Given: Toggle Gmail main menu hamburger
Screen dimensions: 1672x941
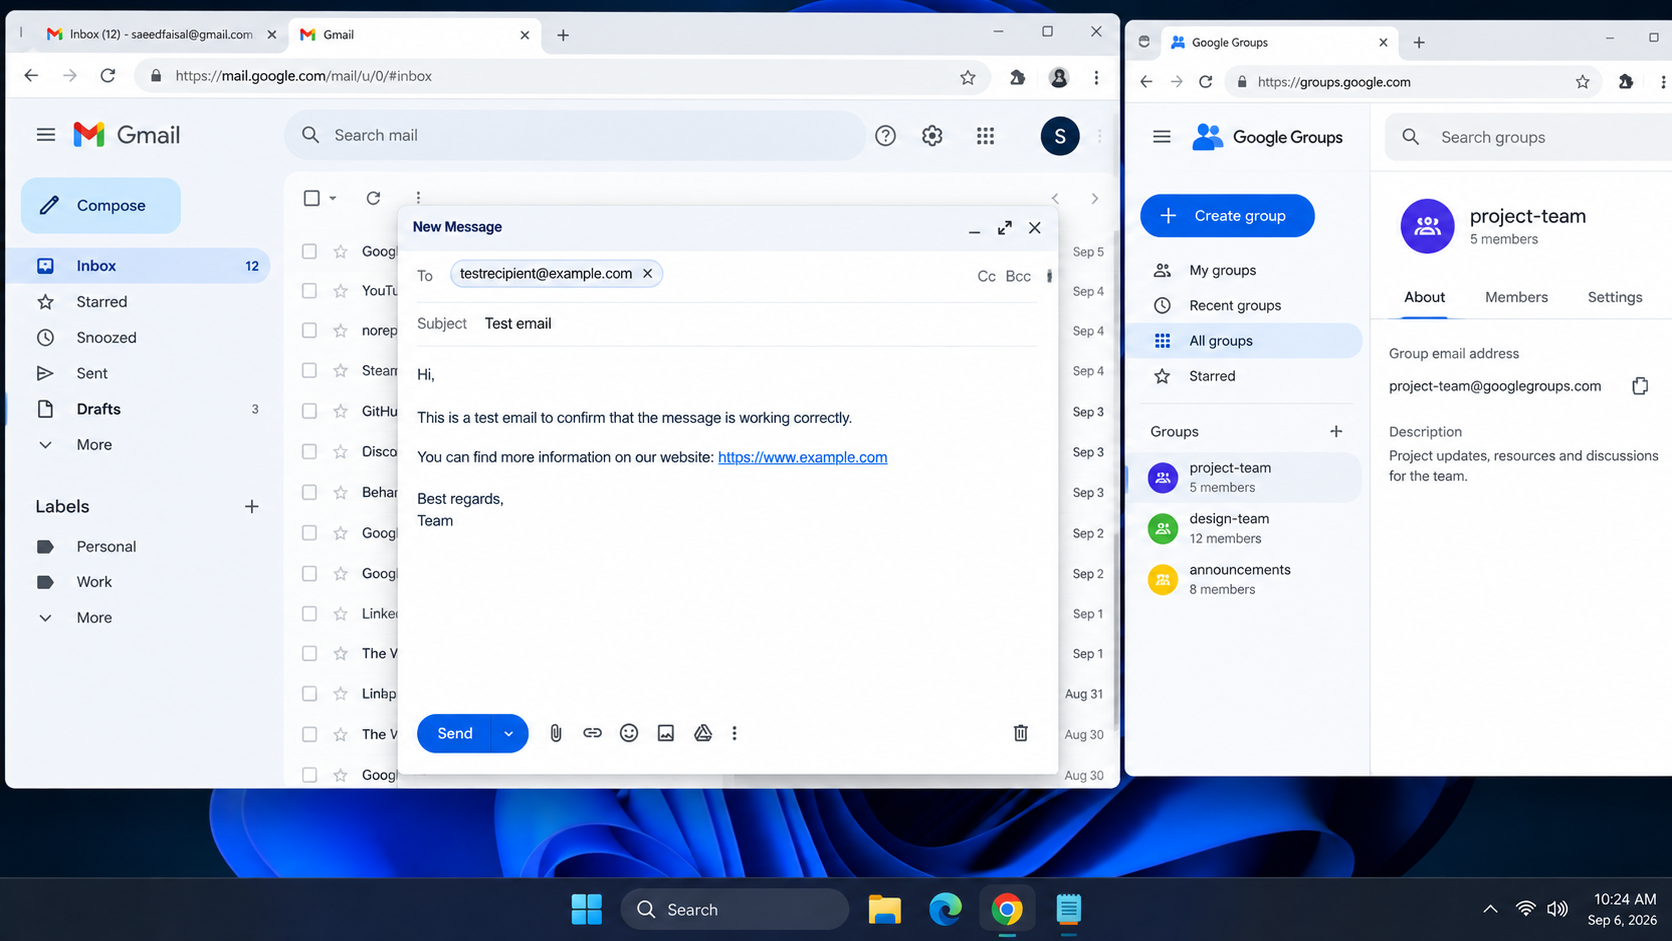Looking at the screenshot, I should pos(46,135).
